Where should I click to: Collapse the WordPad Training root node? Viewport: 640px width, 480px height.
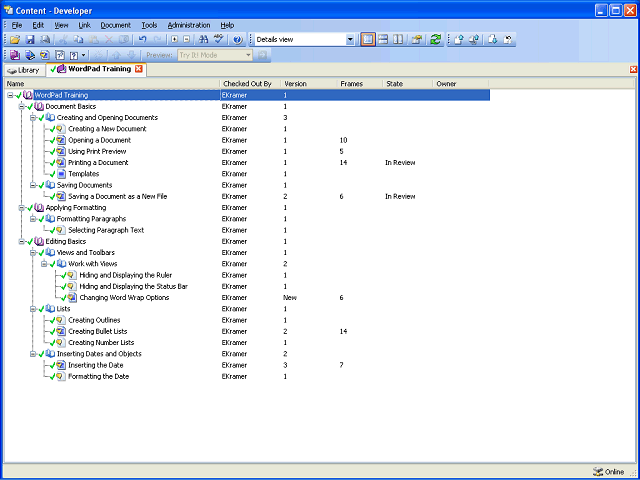click(x=10, y=95)
